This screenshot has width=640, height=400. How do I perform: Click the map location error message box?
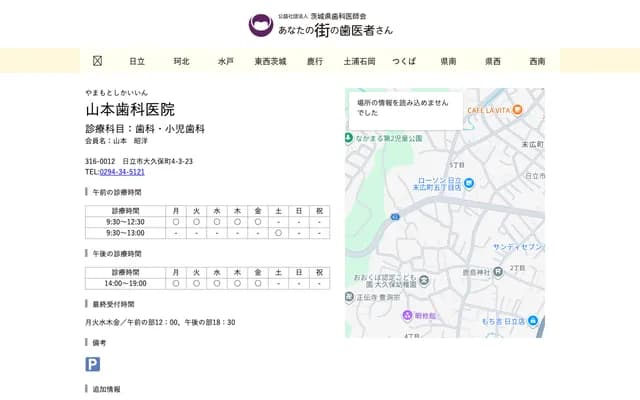[405, 108]
